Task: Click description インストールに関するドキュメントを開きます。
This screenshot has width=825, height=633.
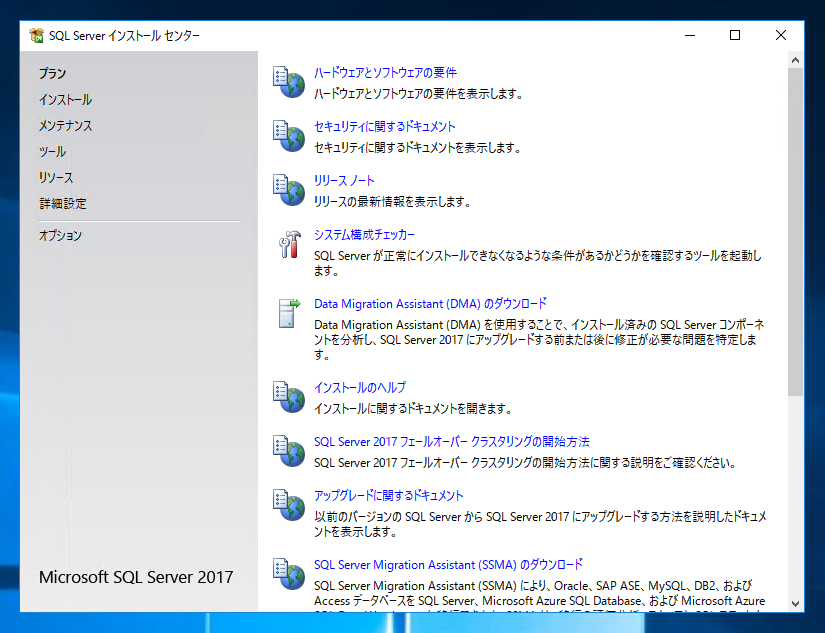Action: pos(413,409)
